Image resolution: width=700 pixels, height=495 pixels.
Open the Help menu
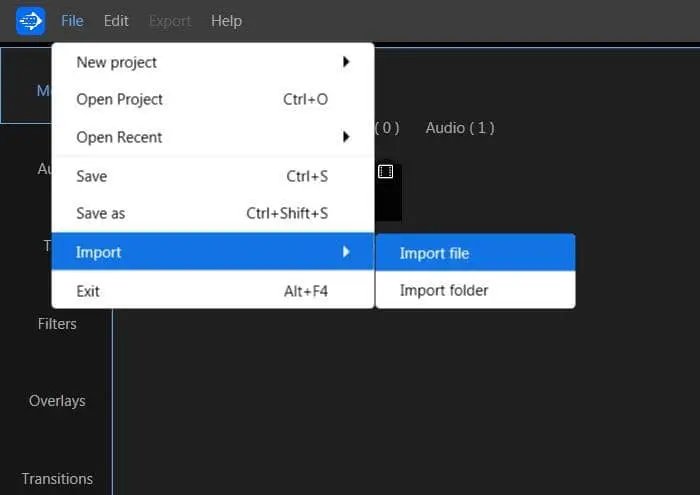[226, 20]
